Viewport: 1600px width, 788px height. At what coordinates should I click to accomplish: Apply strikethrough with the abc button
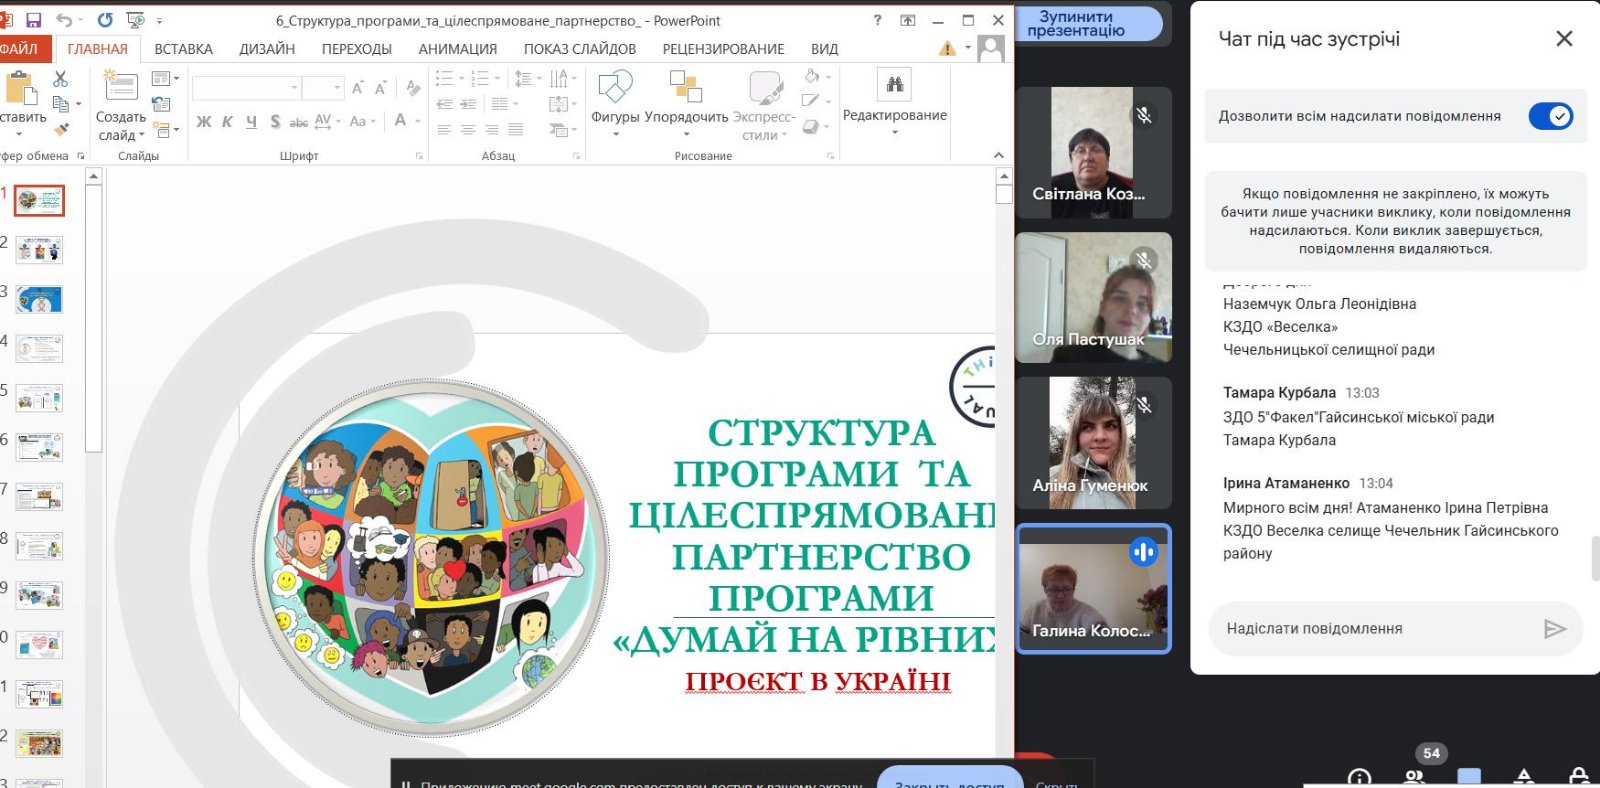pyautogui.click(x=298, y=121)
